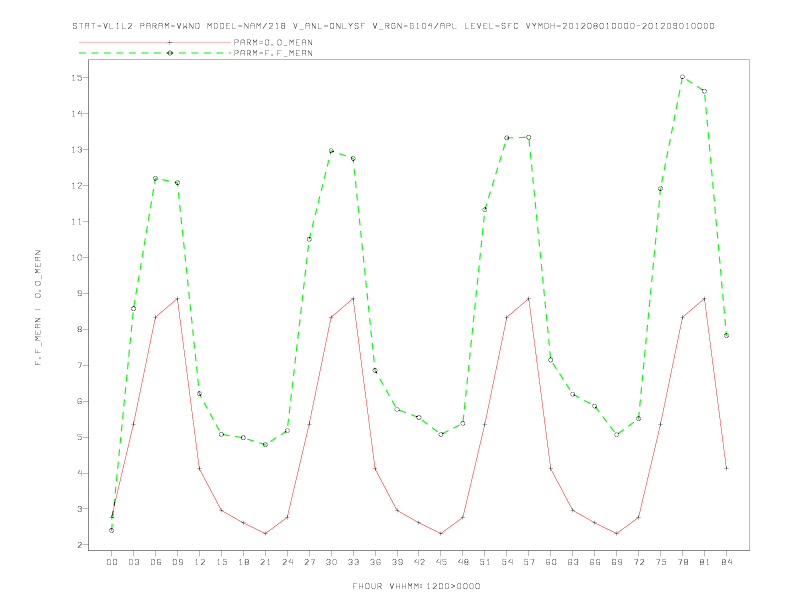Image resolution: width=792 pixels, height=612 pixels.
Task: Click the green circle marker at forecast hour 84
Action: coord(726,335)
